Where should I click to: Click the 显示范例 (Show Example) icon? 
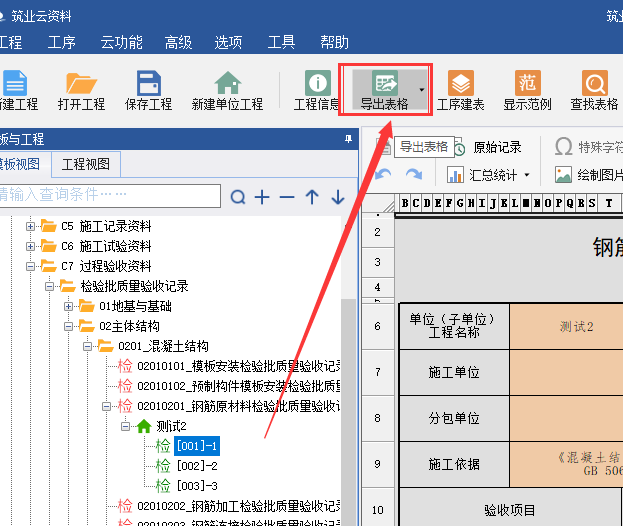[x=527, y=91]
